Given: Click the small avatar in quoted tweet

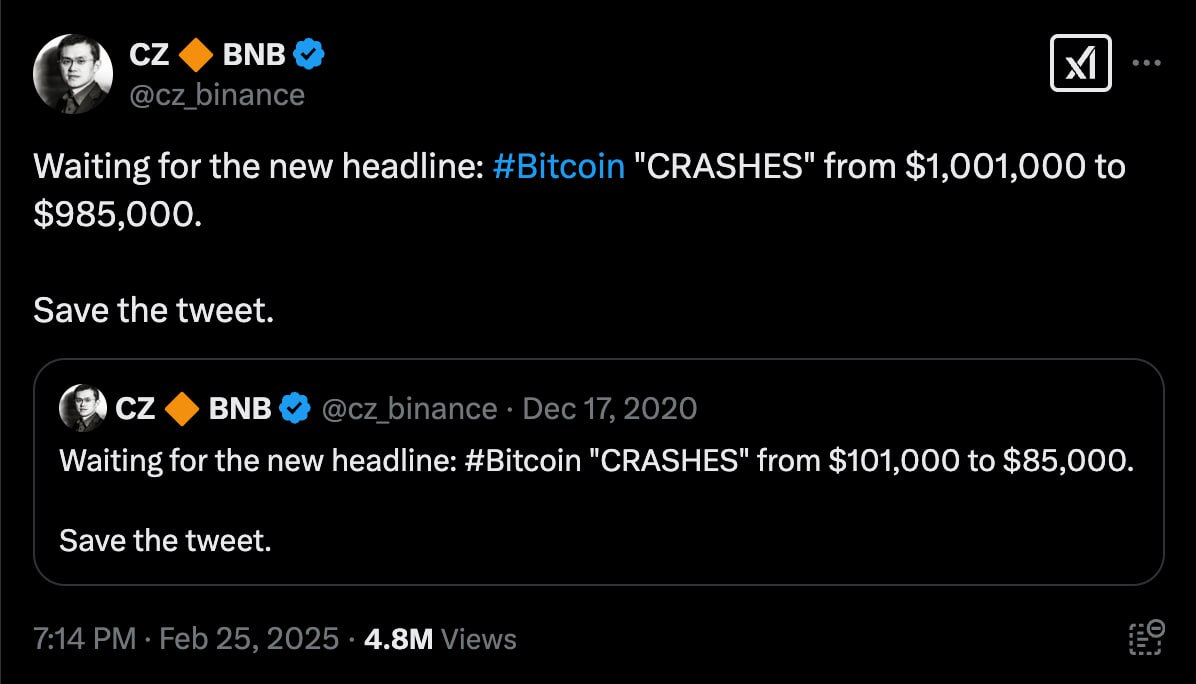Looking at the screenshot, I should pyautogui.click(x=83, y=408).
